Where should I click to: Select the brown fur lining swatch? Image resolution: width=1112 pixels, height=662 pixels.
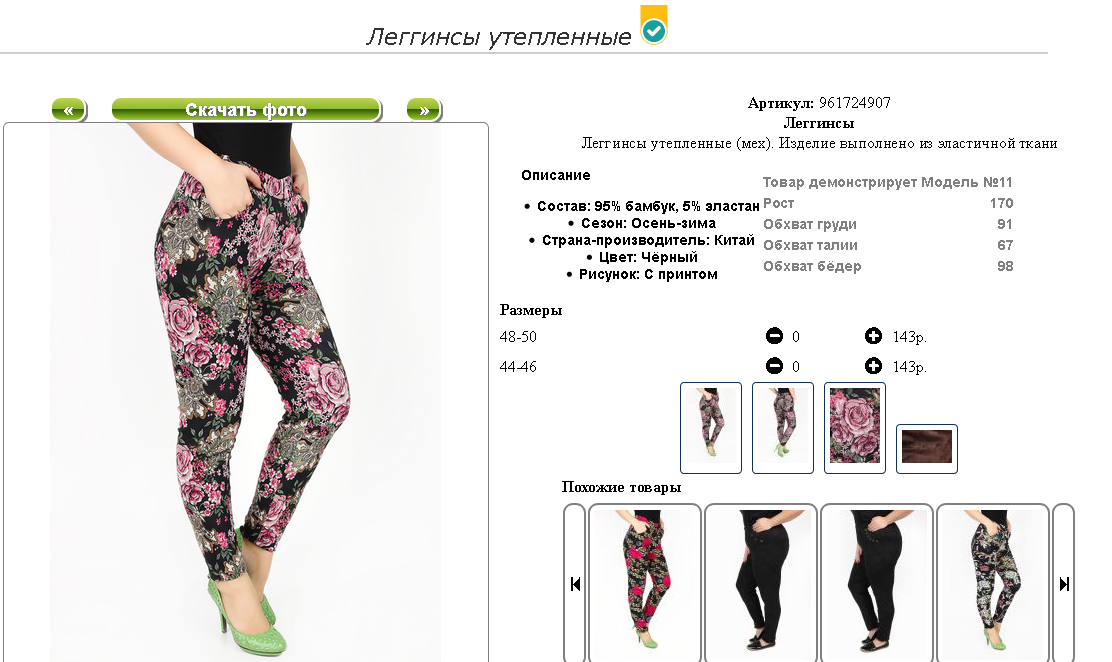click(x=927, y=448)
